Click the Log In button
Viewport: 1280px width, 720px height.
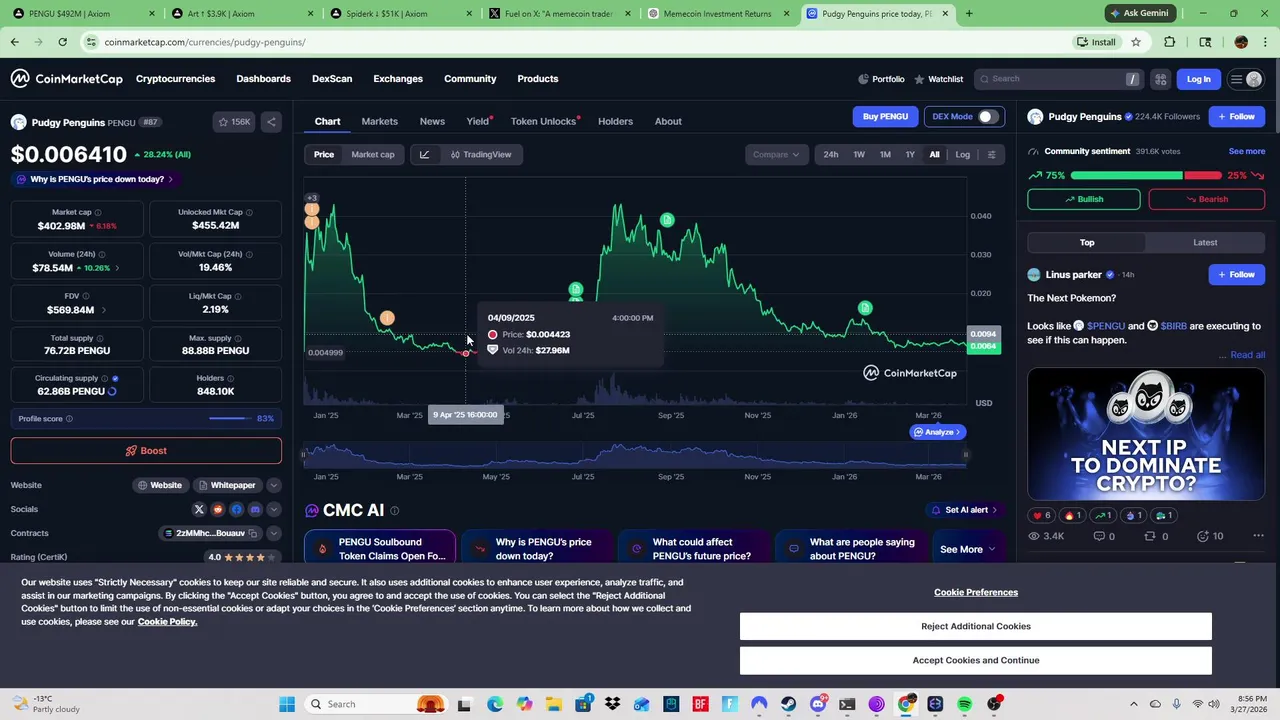[1198, 79]
